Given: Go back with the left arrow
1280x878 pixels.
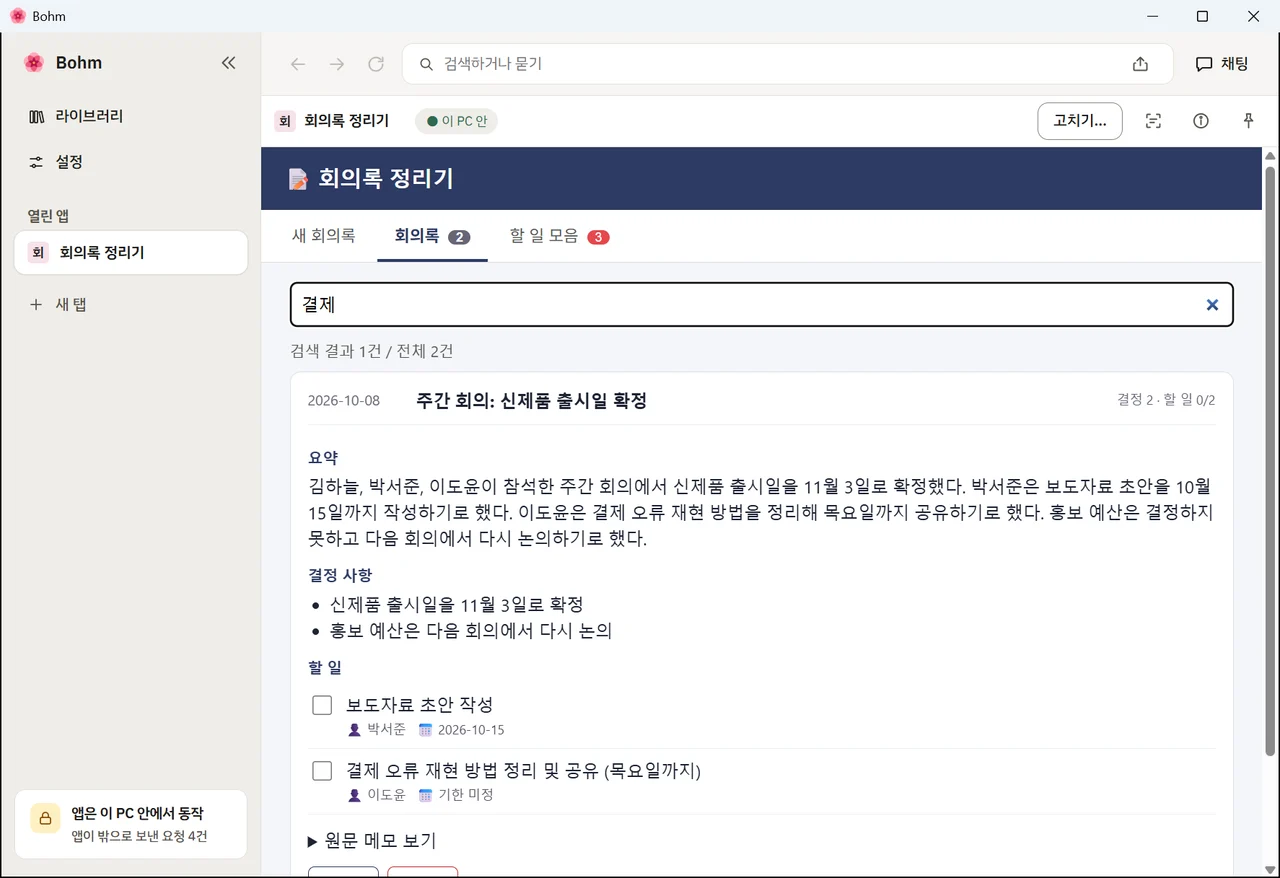Looking at the screenshot, I should click(298, 64).
